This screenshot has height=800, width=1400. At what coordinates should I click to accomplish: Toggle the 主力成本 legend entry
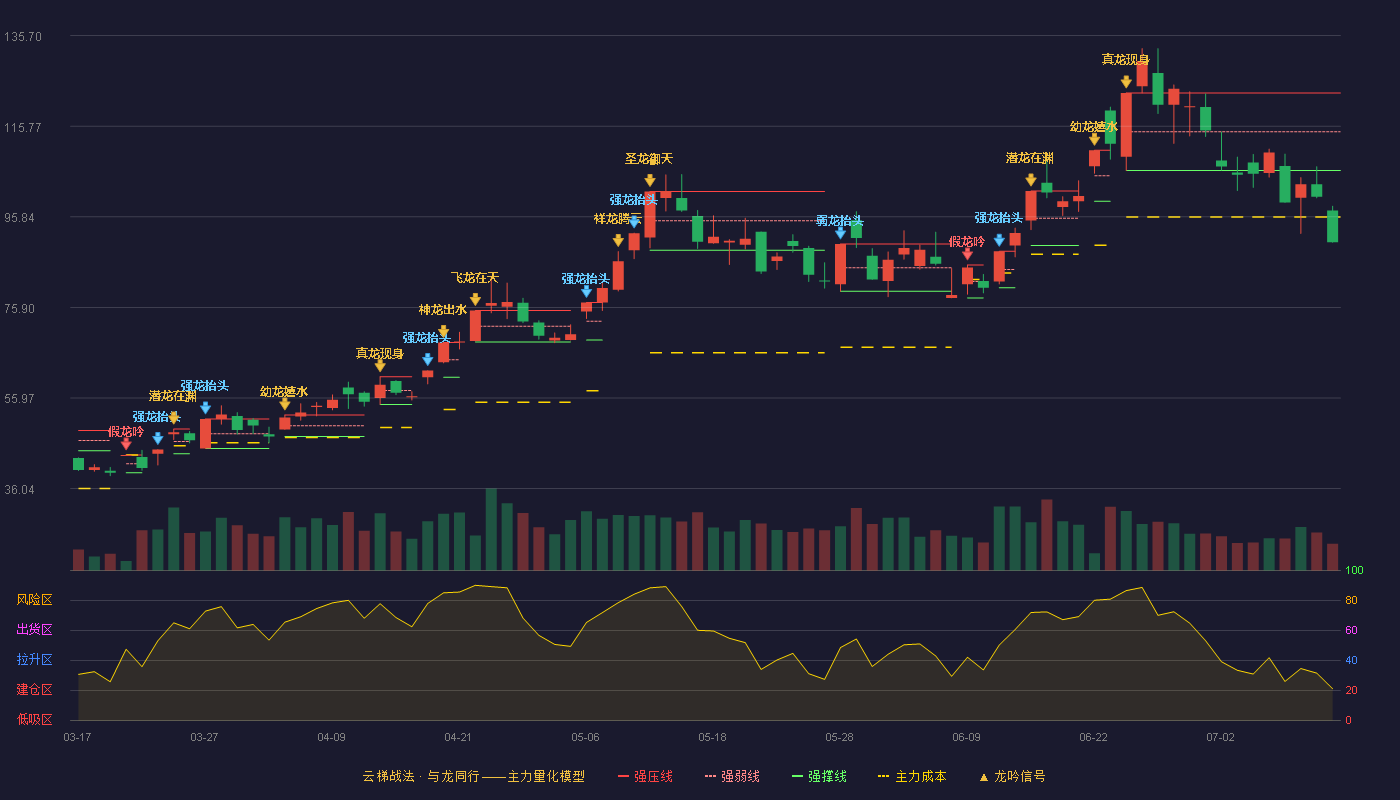tap(911, 776)
